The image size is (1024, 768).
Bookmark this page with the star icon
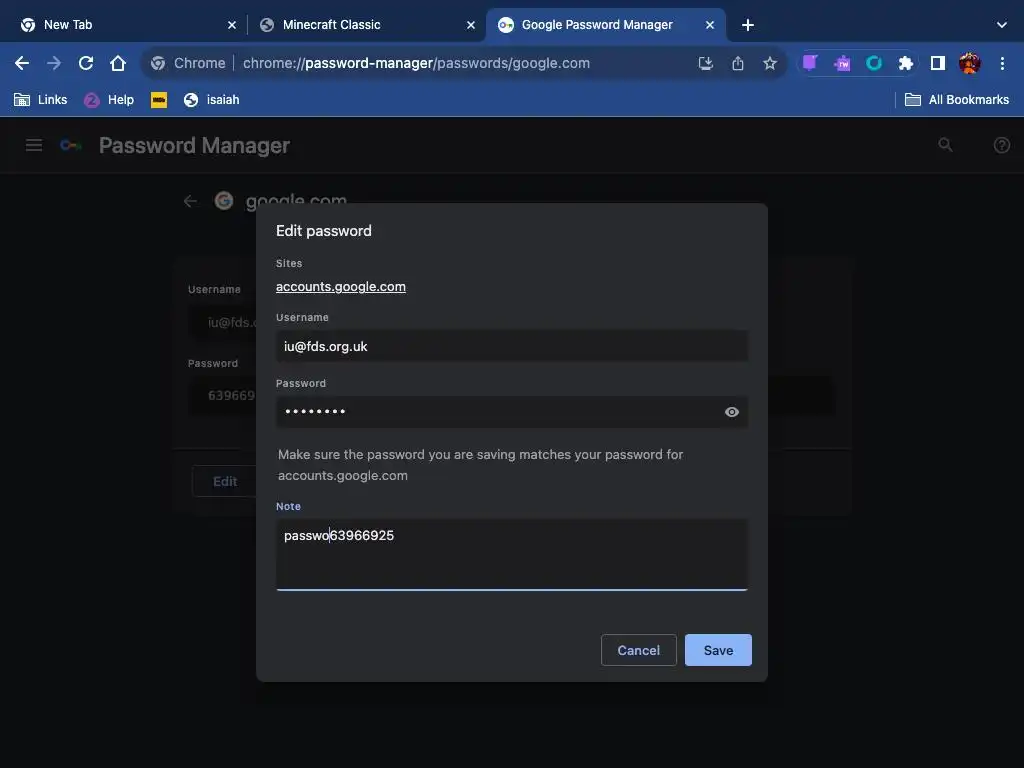pos(770,63)
